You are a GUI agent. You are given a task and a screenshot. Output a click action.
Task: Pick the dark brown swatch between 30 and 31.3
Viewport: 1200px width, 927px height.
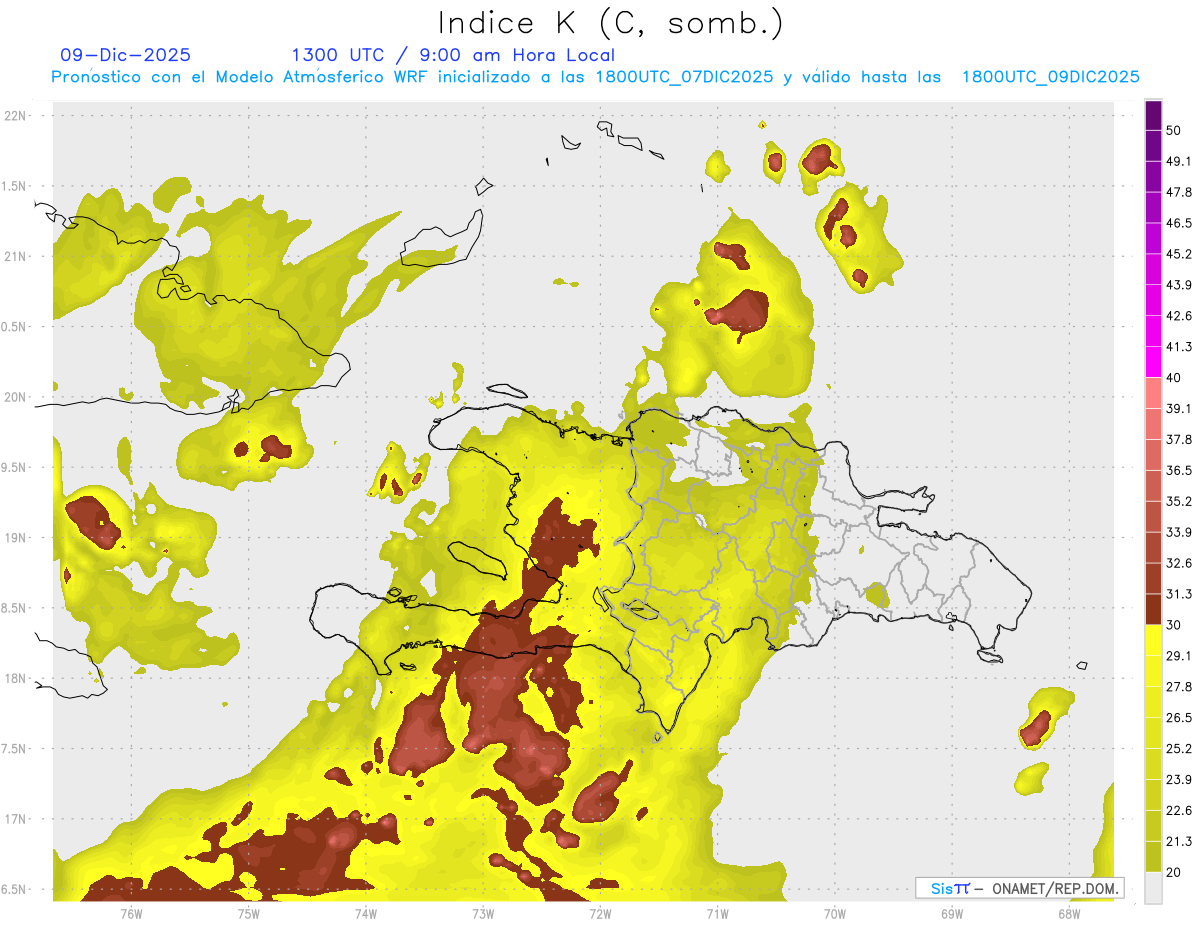1153,609
